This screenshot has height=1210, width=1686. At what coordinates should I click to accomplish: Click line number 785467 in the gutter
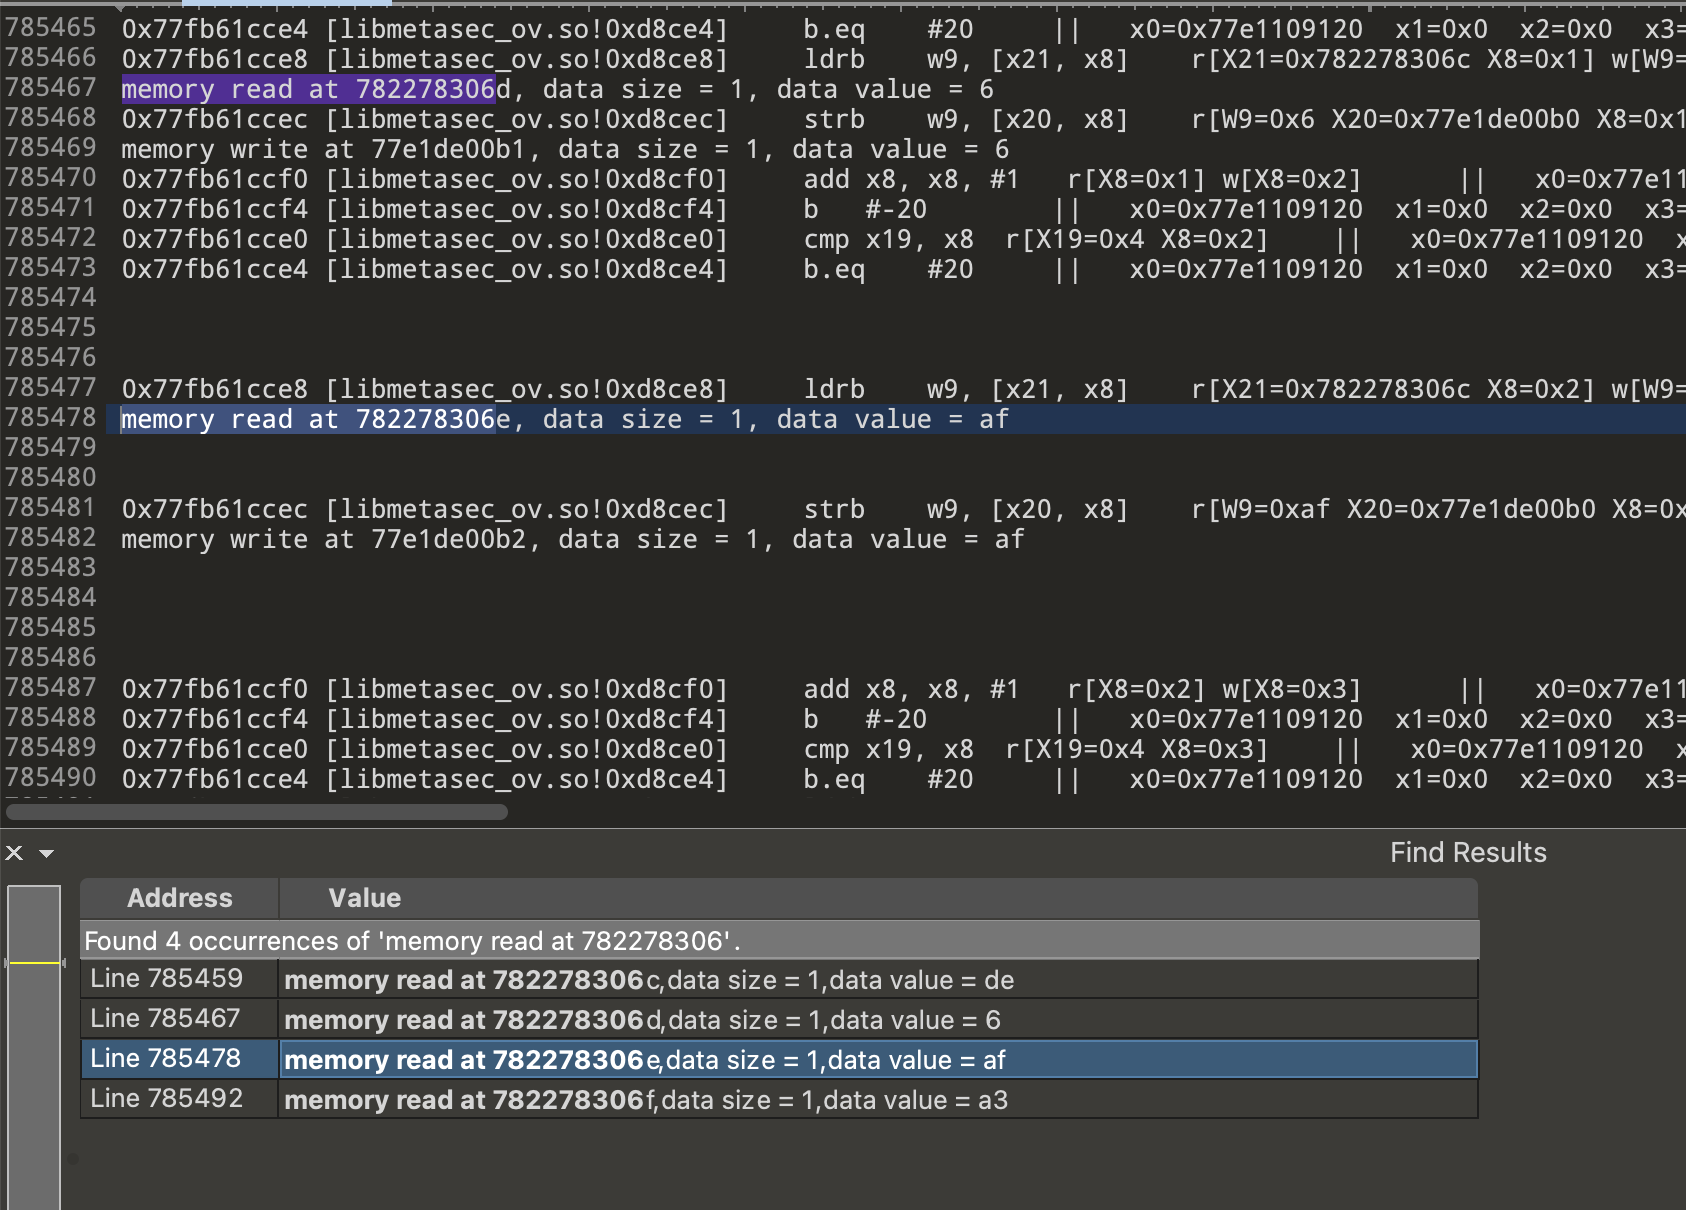click(50, 88)
